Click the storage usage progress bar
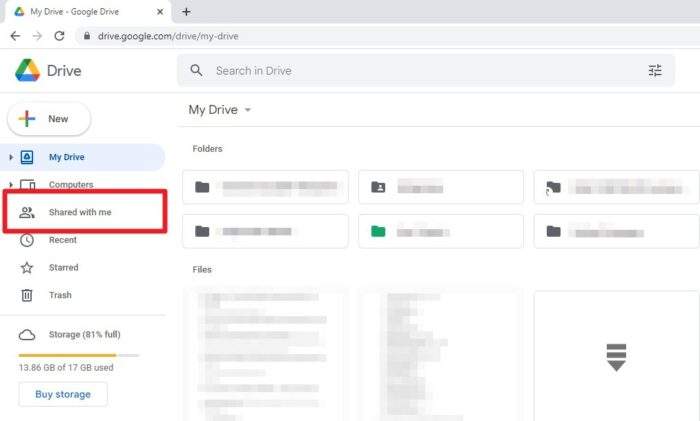 (x=79, y=355)
